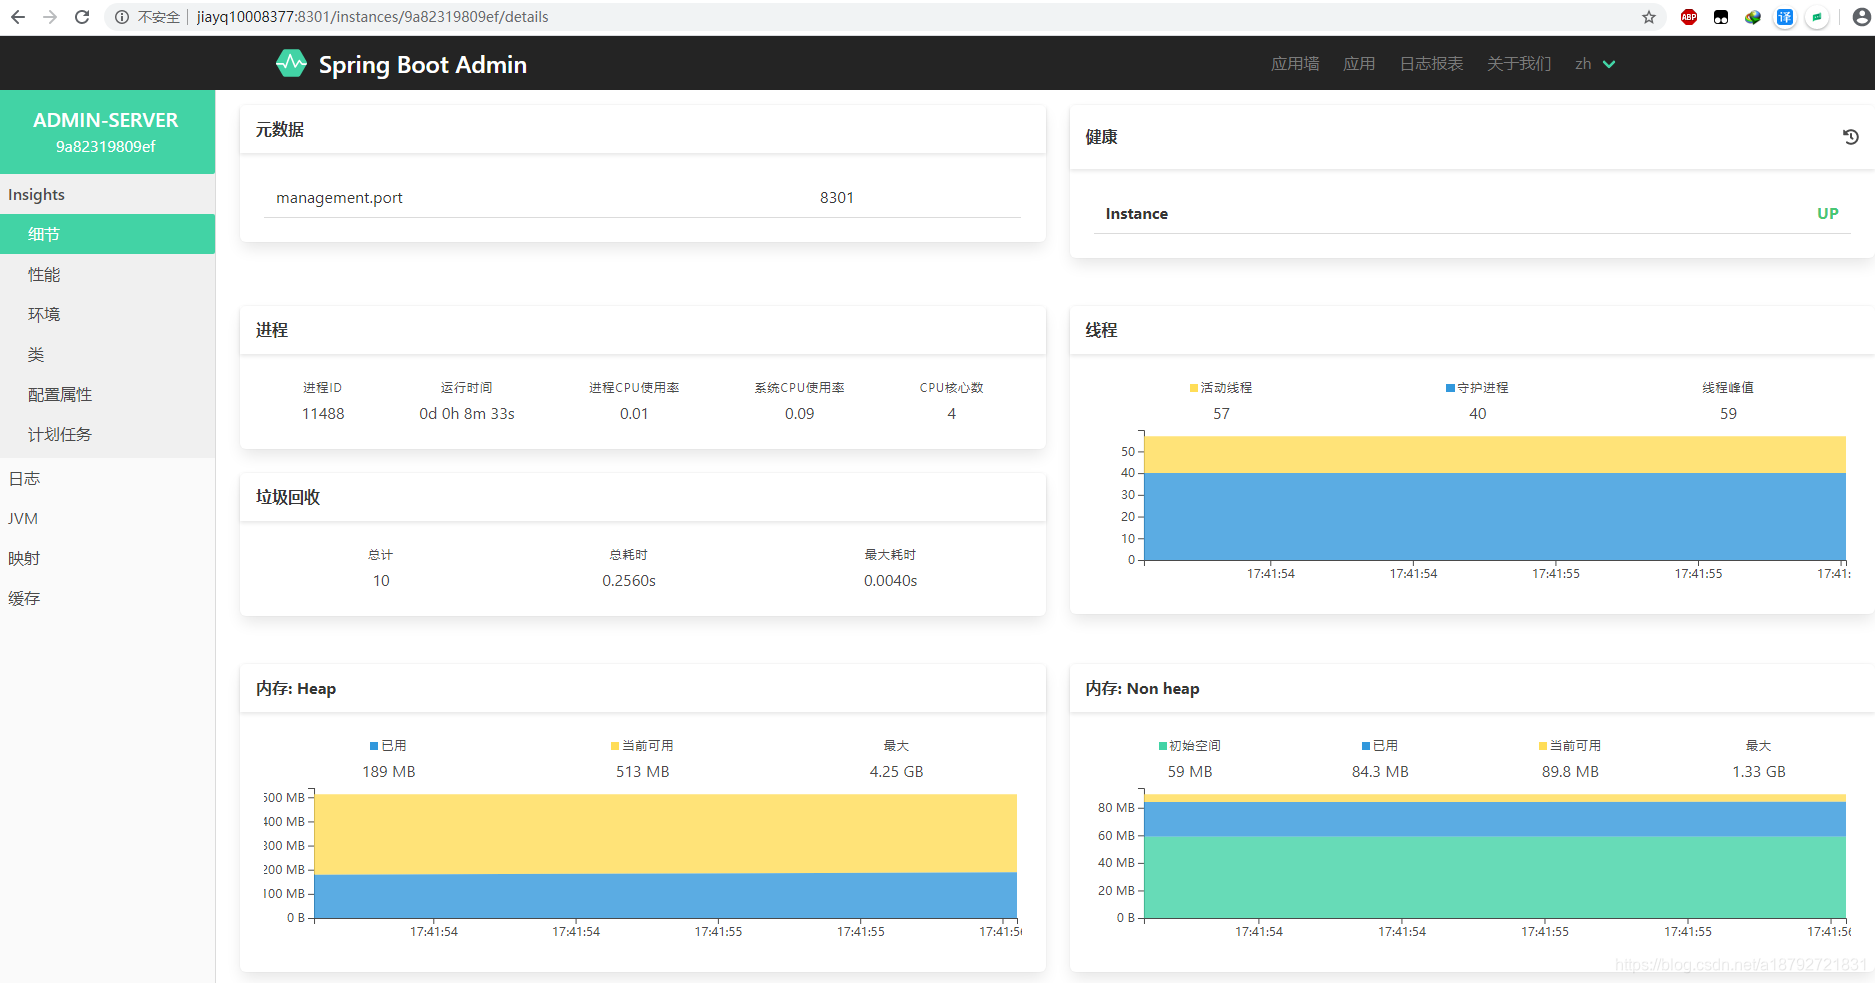Select 类 in the sidebar
1875x983 pixels.
pyautogui.click(x=107, y=354)
